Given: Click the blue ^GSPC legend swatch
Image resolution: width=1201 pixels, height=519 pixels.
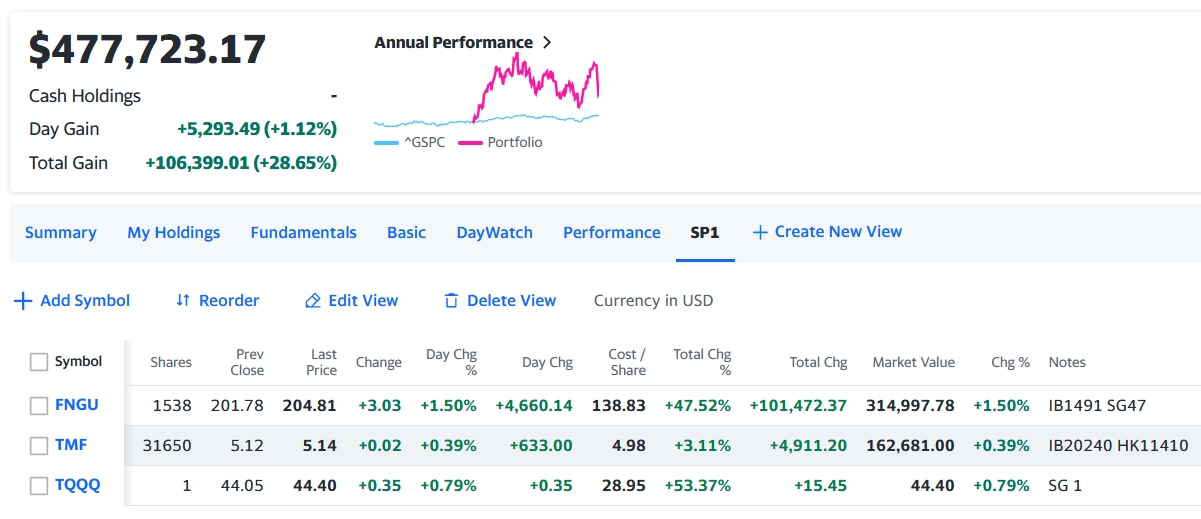Looking at the screenshot, I should (x=386, y=143).
